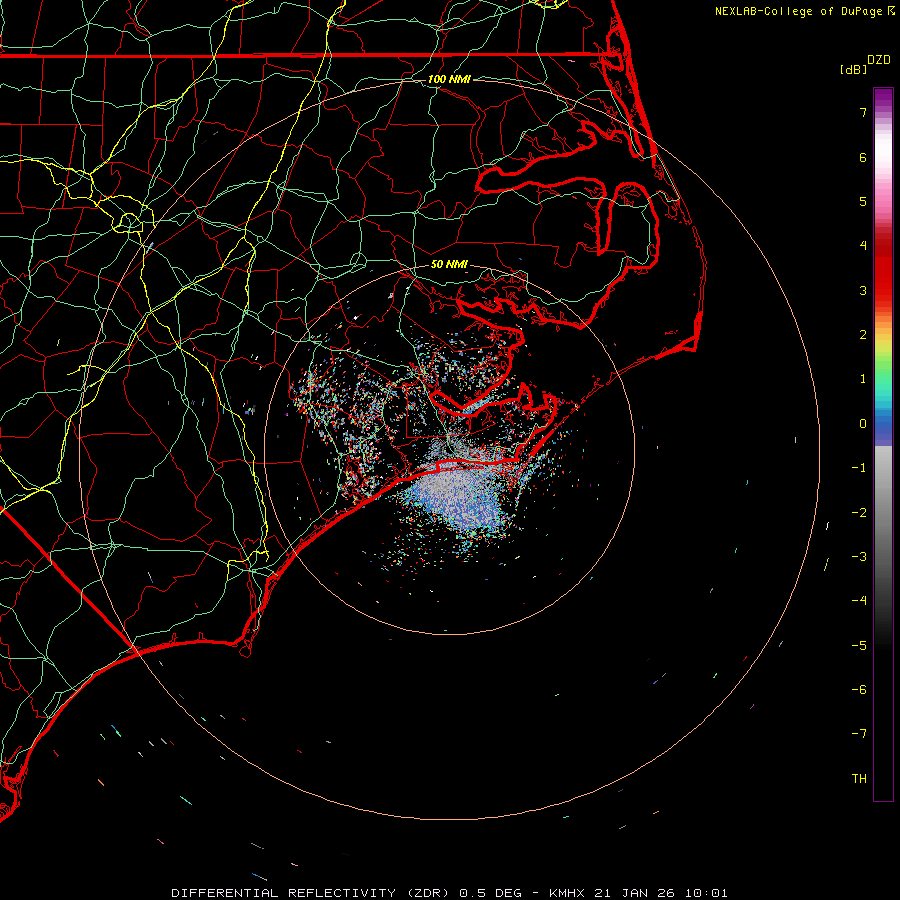This screenshot has width=900, height=900.
Task: Click the Differential Reflectivity caption at bottom
Action: [x=449, y=893]
